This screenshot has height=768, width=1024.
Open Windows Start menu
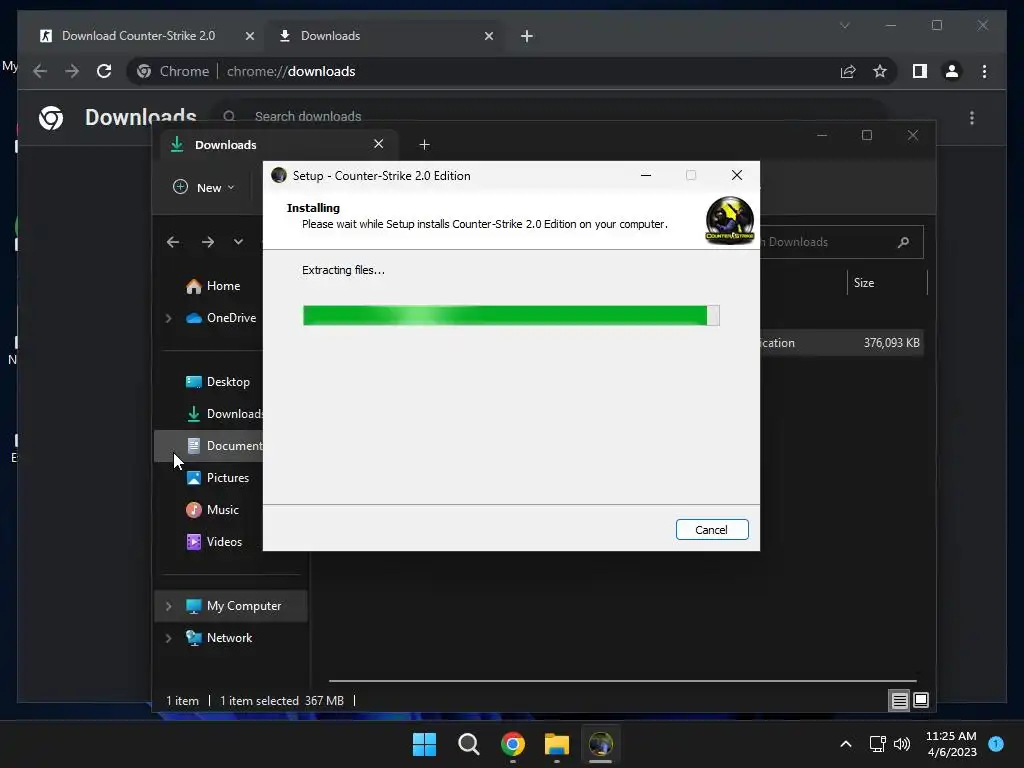pos(424,744)
